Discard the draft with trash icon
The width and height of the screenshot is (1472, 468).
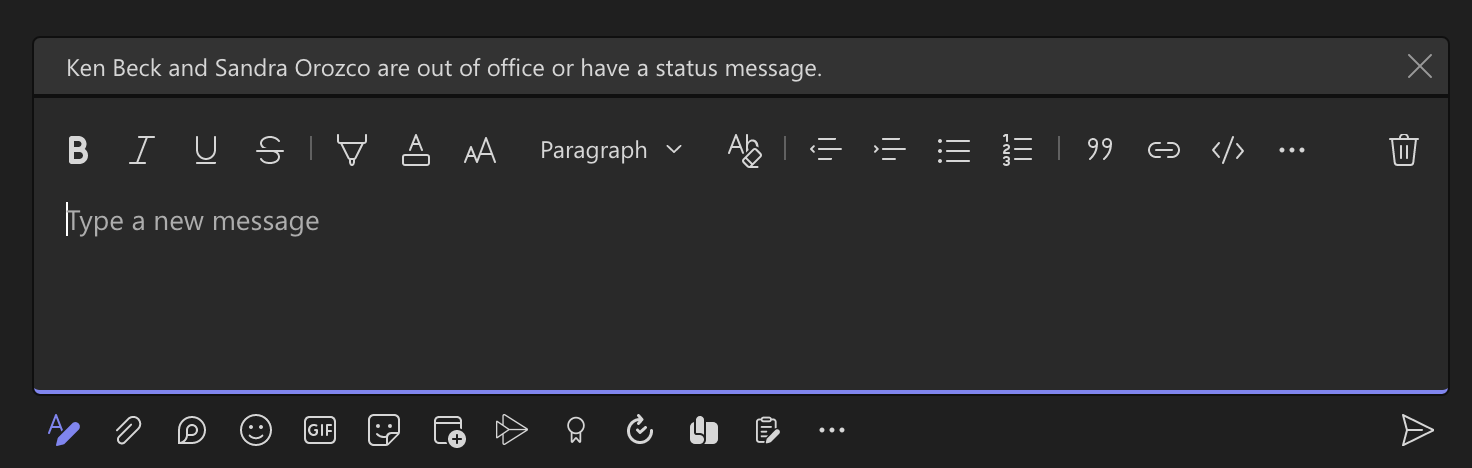1404,150
